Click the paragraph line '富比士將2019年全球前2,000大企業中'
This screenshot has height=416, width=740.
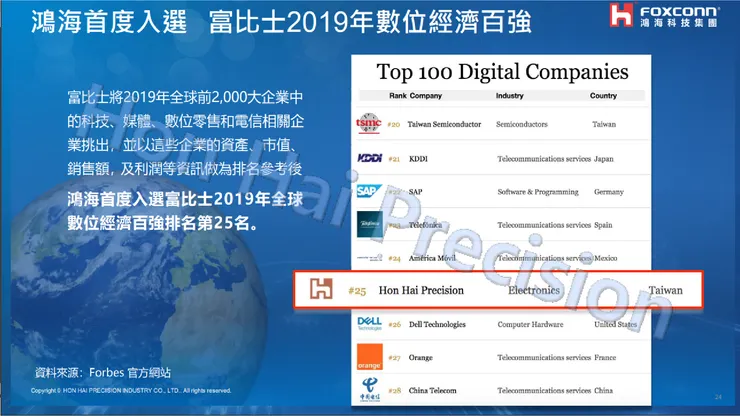click(185, 97)
